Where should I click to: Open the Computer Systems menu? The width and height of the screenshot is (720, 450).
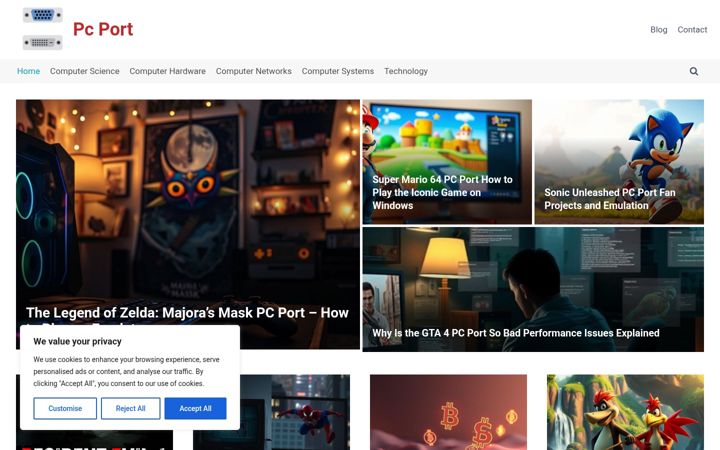tap(338, 71)
